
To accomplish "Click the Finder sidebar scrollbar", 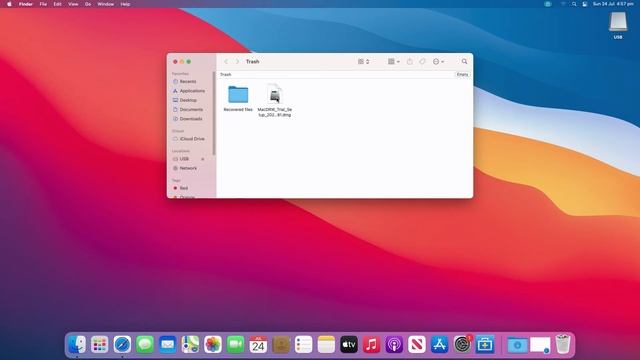I will pyautogui.click(x=214, y=113).
